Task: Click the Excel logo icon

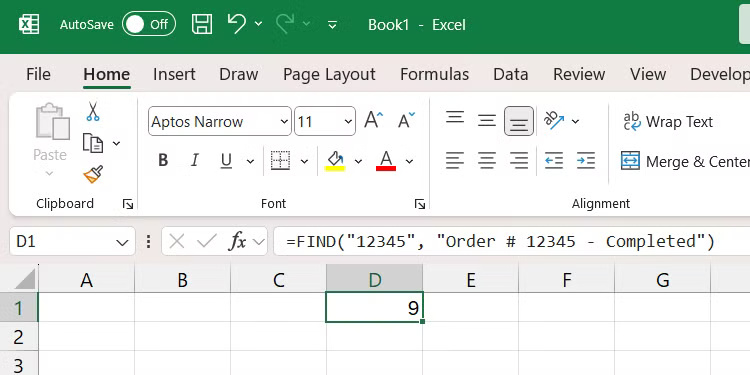Action: click(x=29, y=24)
